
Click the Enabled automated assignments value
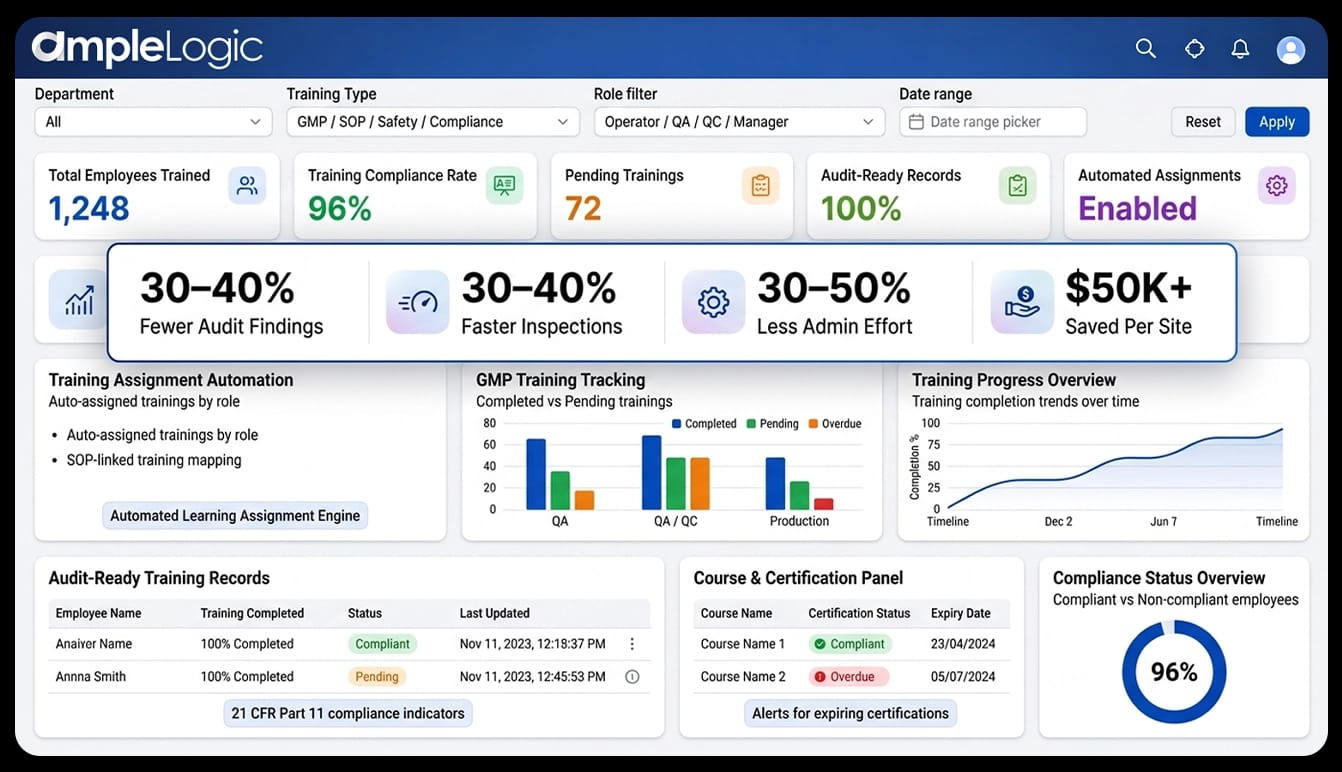tap(1137, 208)
